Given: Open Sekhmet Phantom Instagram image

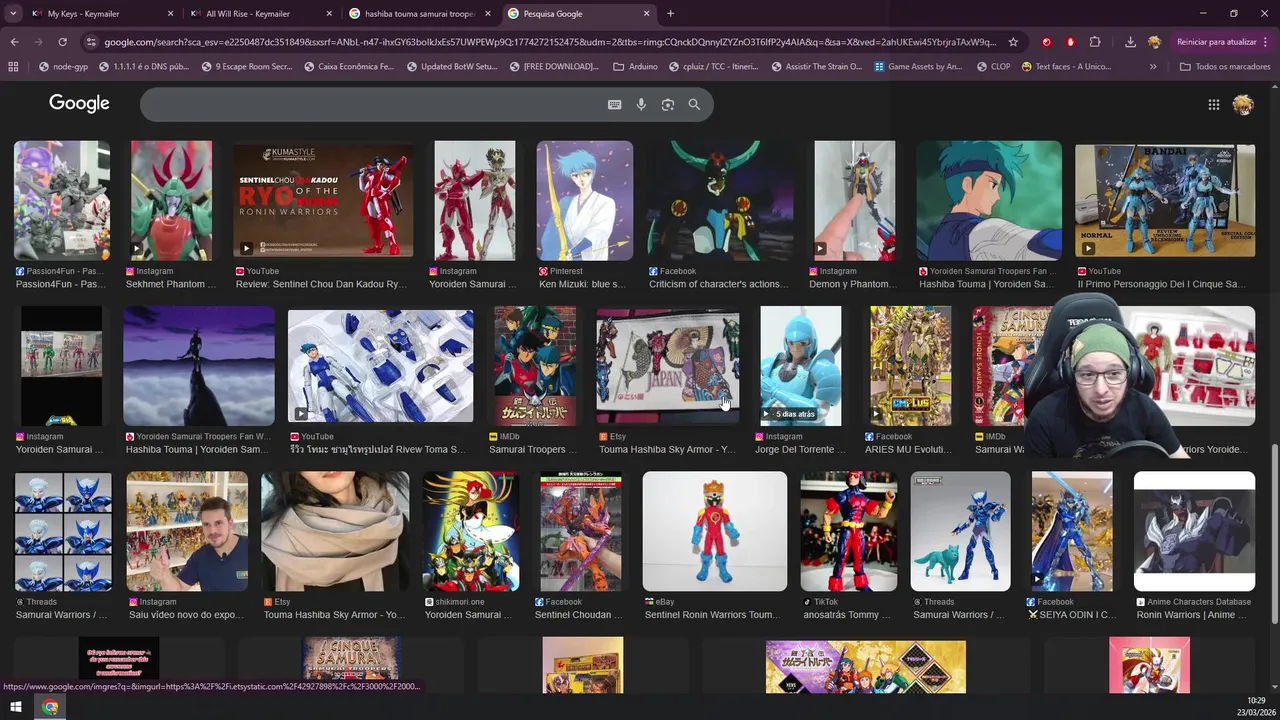Looking at the screenshot, I should click(171, 200).
